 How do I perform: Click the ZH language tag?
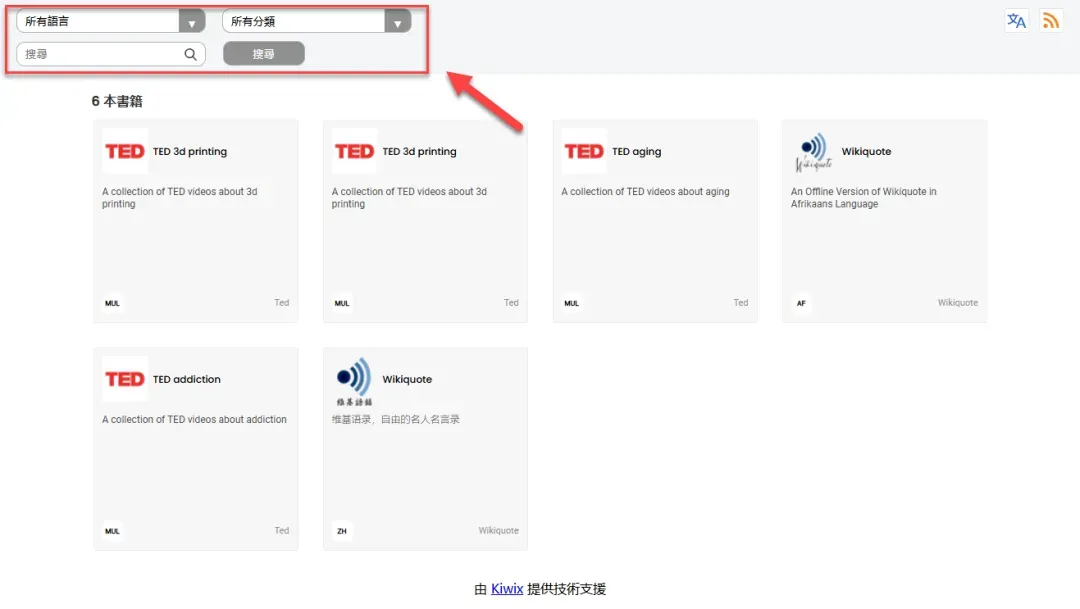pos(342,531)
